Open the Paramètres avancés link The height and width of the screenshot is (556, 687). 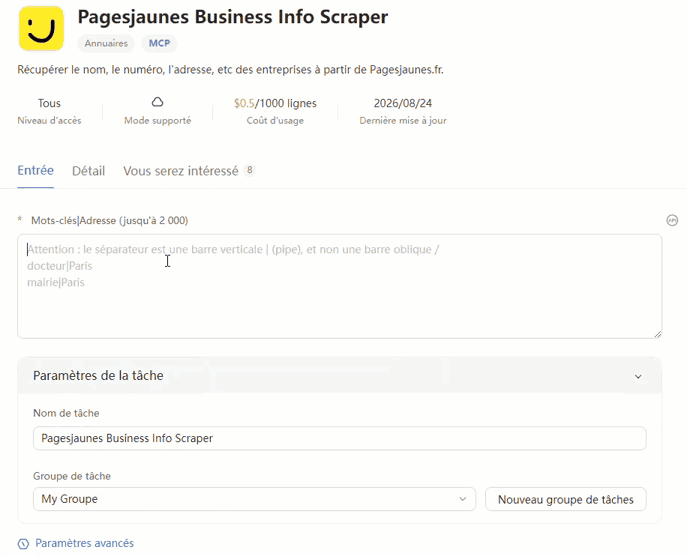click(x=84, y=543)
